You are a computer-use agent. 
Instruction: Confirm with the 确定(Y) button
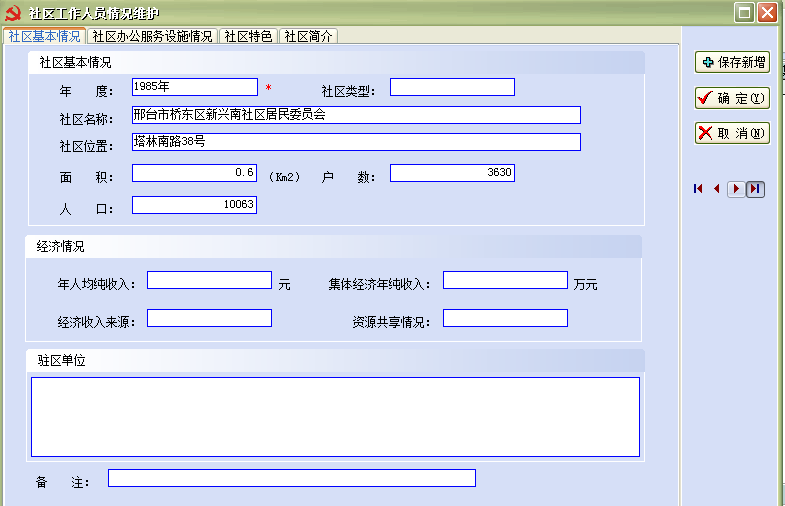click(732, 98)
